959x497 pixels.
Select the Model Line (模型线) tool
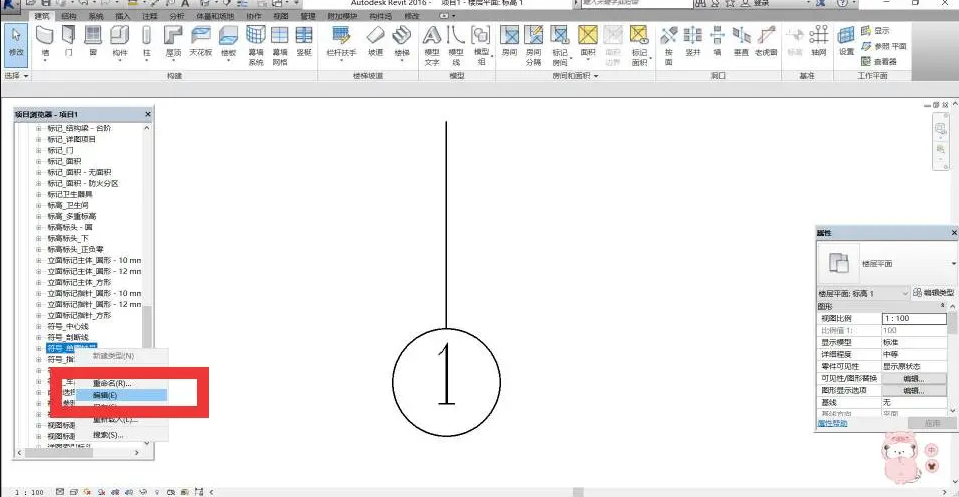pos(456,46)
